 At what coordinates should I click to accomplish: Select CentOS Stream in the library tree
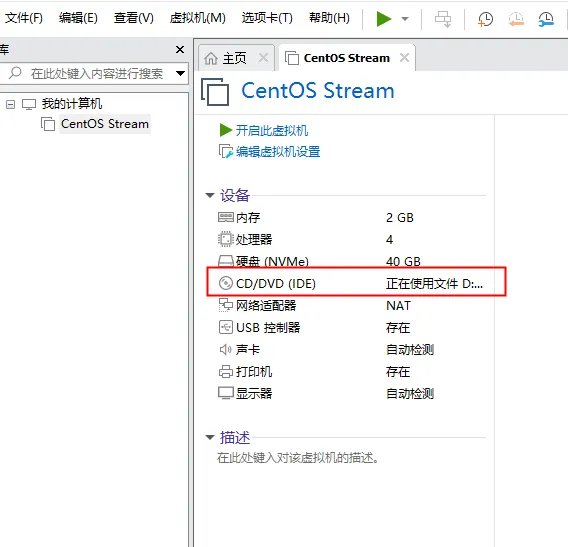pos(105,124)
